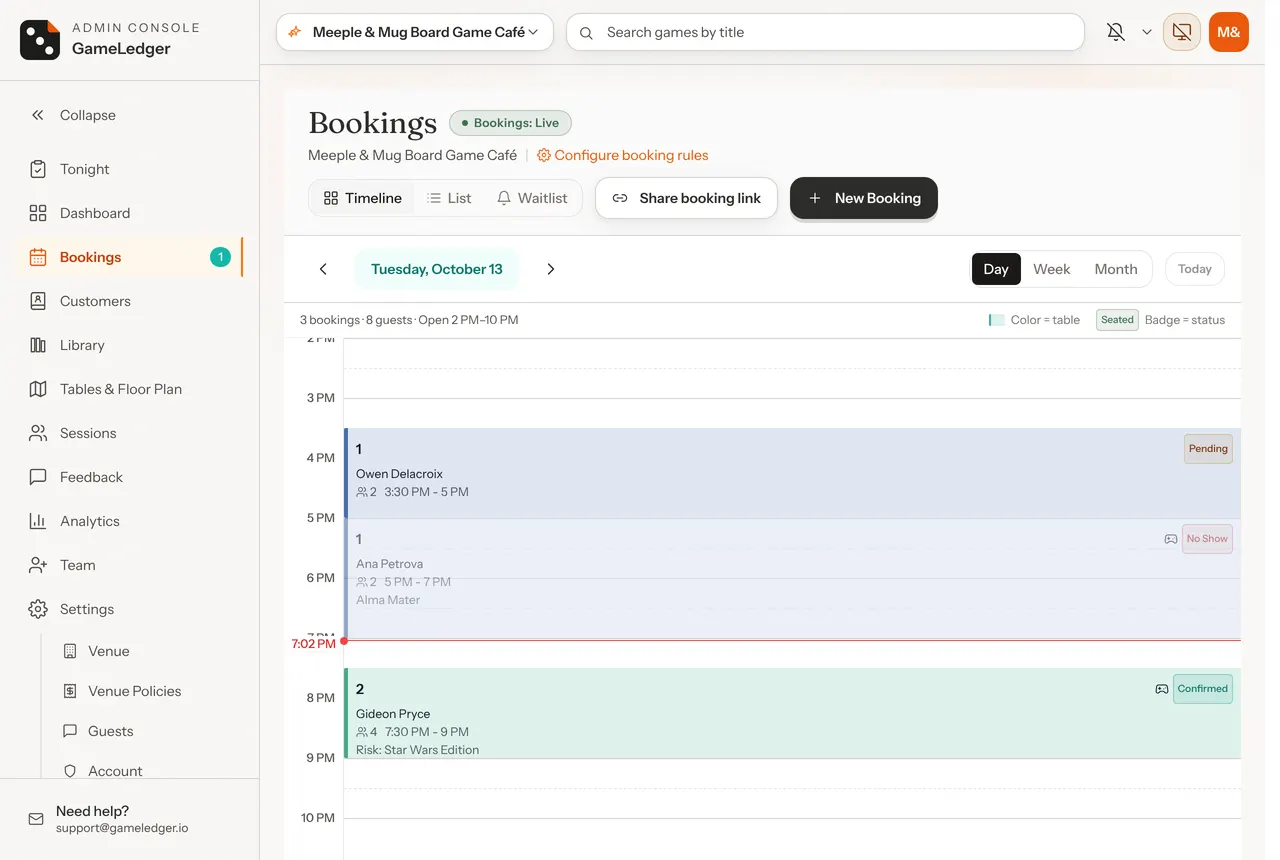The height and width of the screenshot is (860, 1280).
Task: Expand the notifications dropdown chevron
Action: click(1147, 32)
